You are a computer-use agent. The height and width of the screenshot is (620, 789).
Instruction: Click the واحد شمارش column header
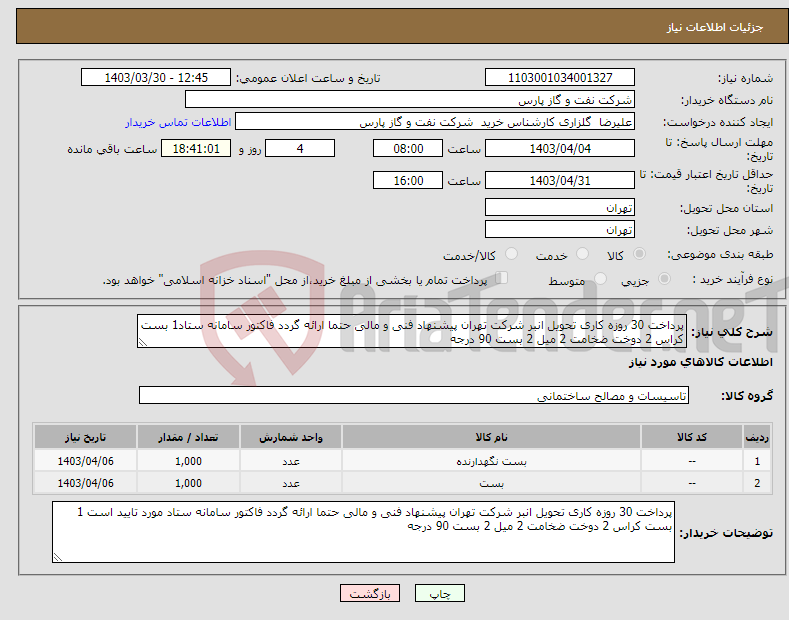pos(291,437)
